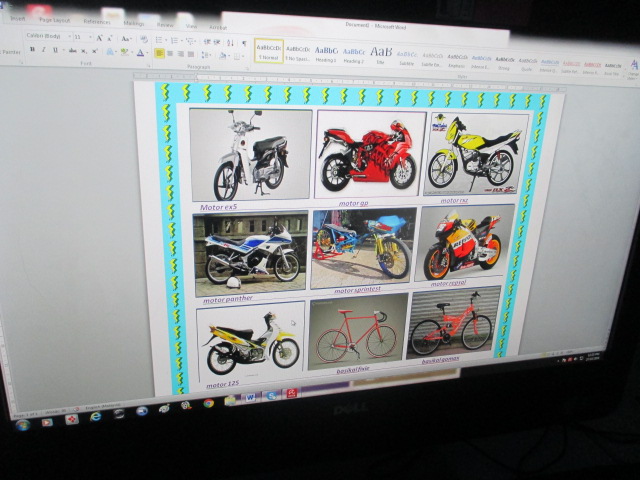Apply strikethrough formatting
Viewport: 640px width, 480px height.
[x=73, y=51]
